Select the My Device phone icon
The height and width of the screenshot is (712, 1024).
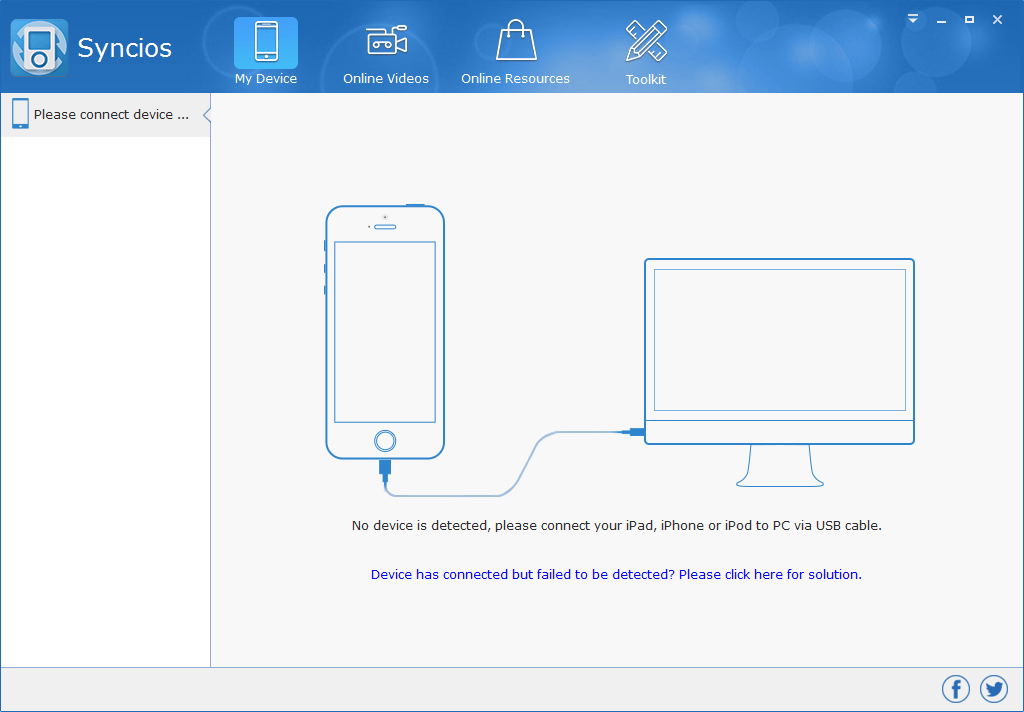click(x=265, y=38)
